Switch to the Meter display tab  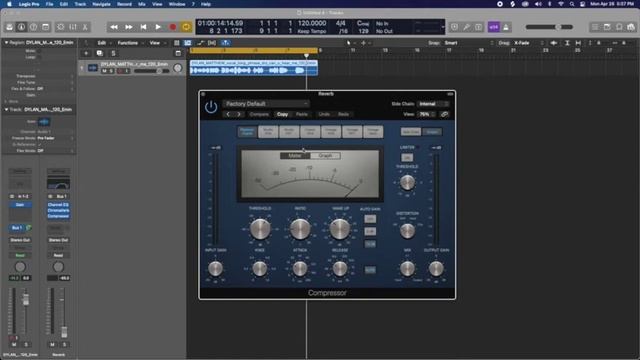click(295, 156)
